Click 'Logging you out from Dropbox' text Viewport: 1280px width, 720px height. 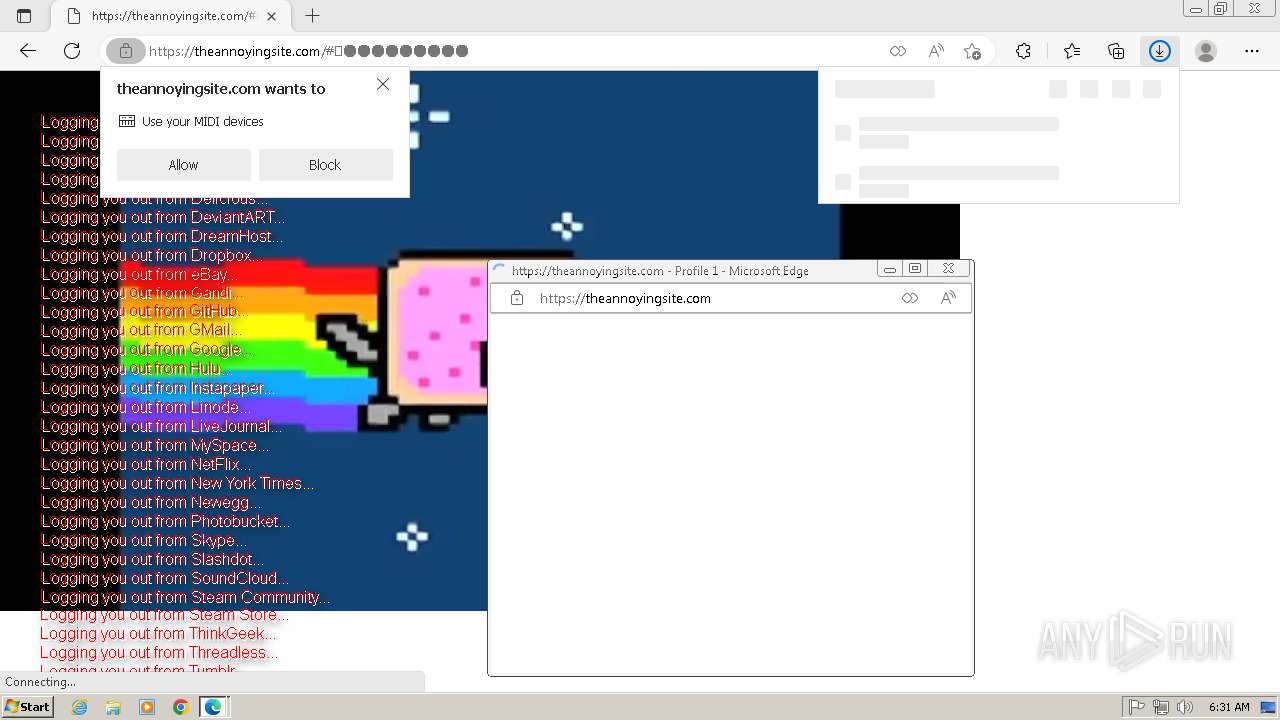click(x=152, y=255)
